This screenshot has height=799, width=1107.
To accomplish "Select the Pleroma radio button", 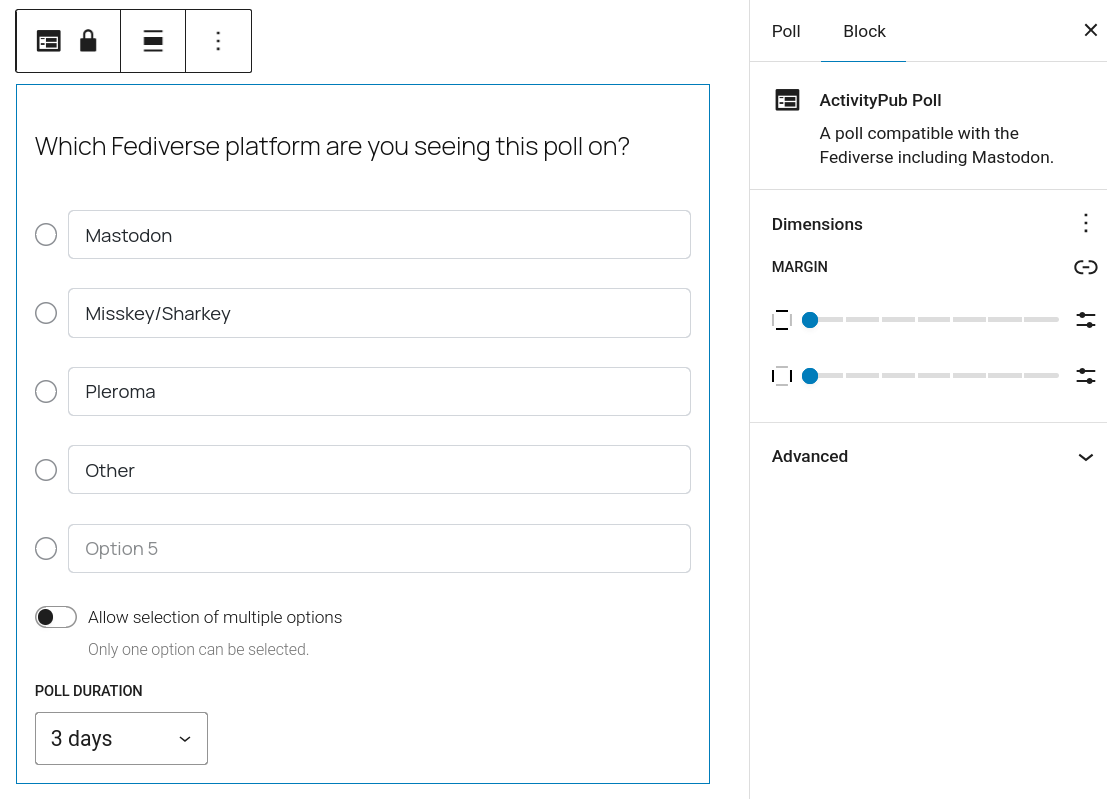I will pos(46,391).
